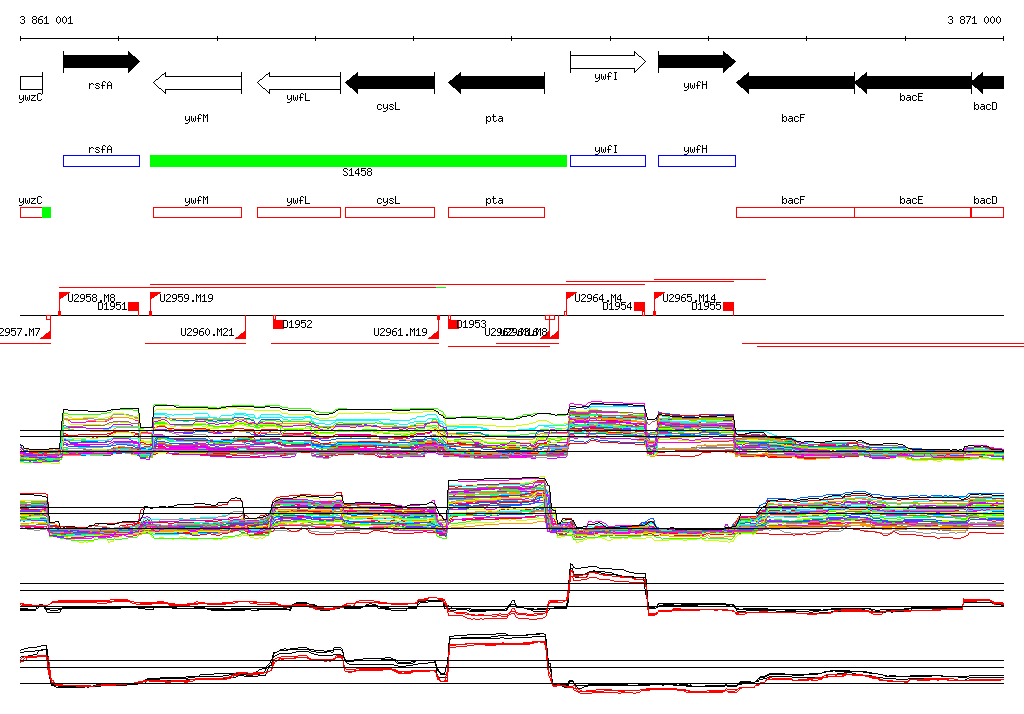Click the red-outlined ywfM box
The image size is (1024, 714).
(197, 212)
